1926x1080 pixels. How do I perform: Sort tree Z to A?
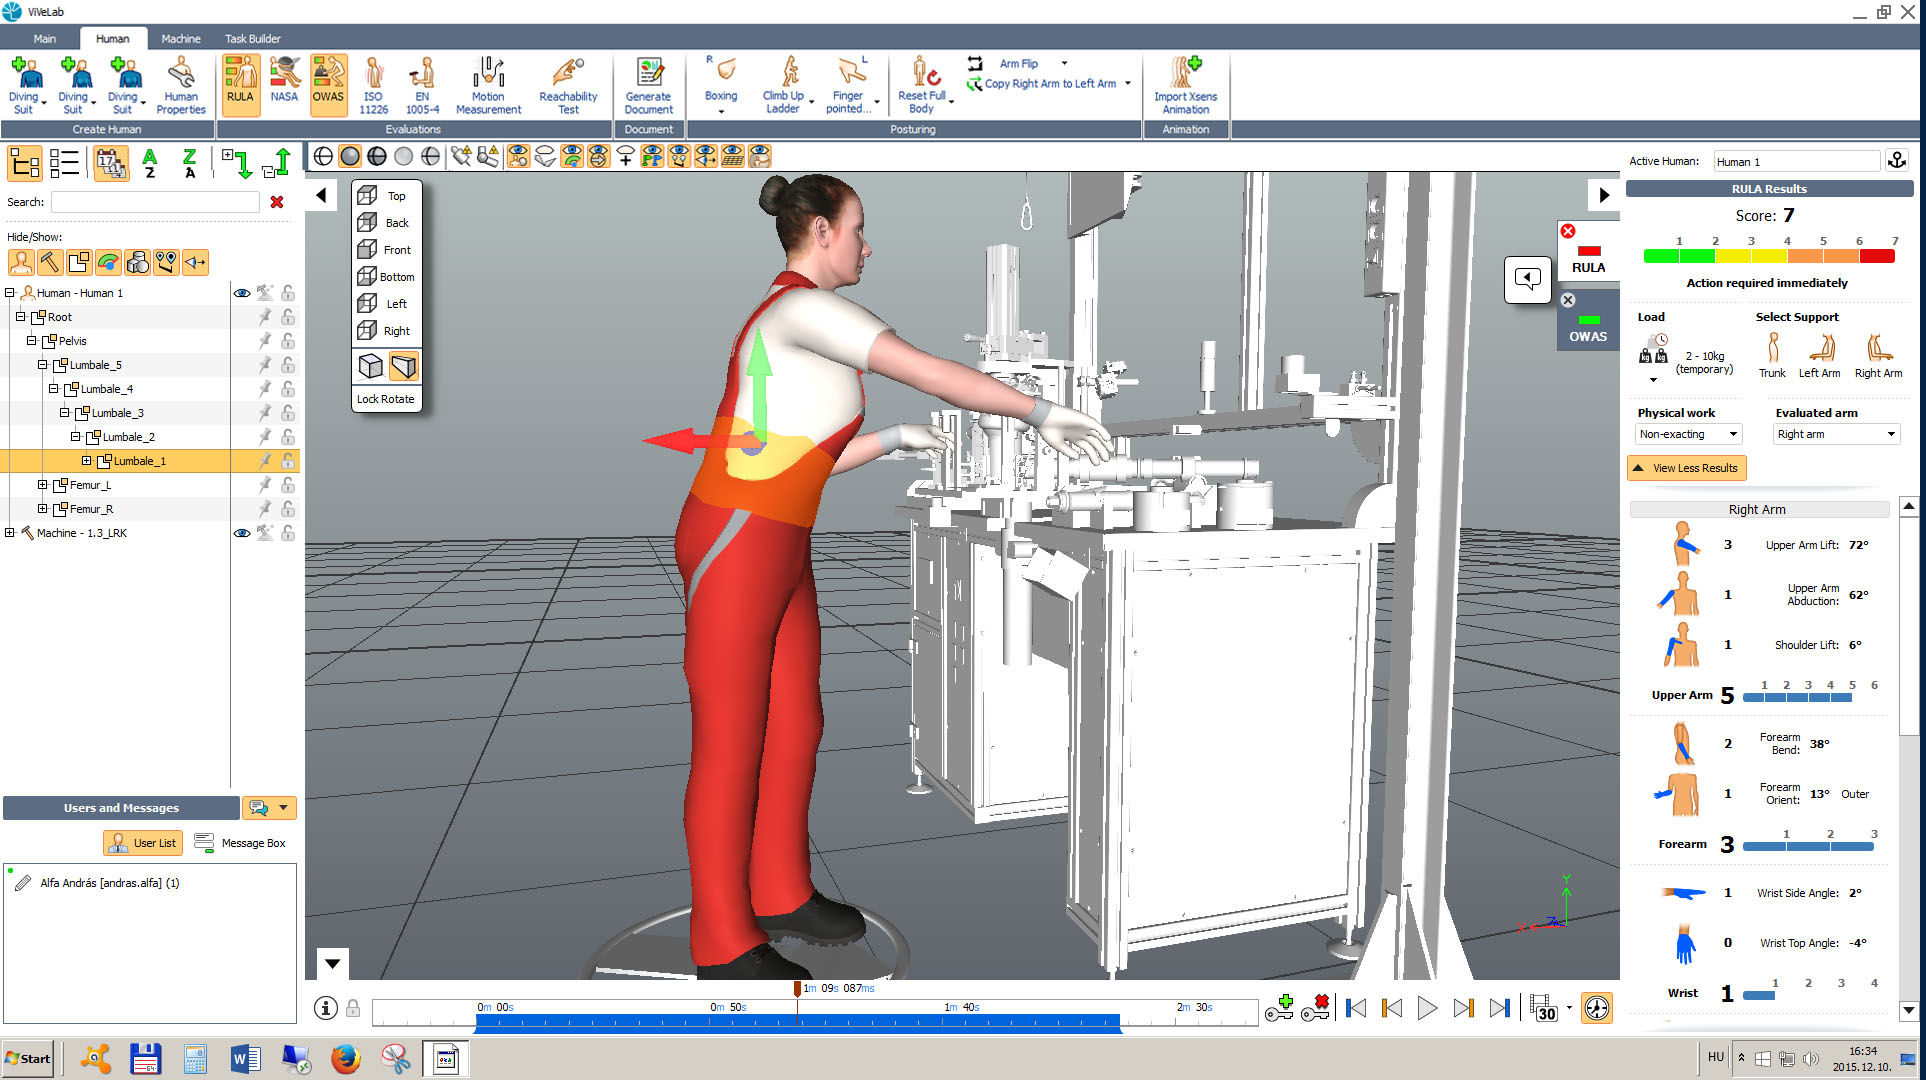pyautogui.click(x=190, y=163)
